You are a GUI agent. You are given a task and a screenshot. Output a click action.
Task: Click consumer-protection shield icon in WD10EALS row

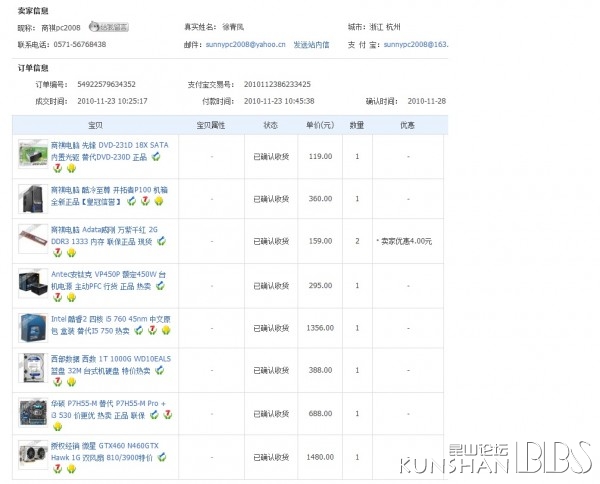[160, 370]
